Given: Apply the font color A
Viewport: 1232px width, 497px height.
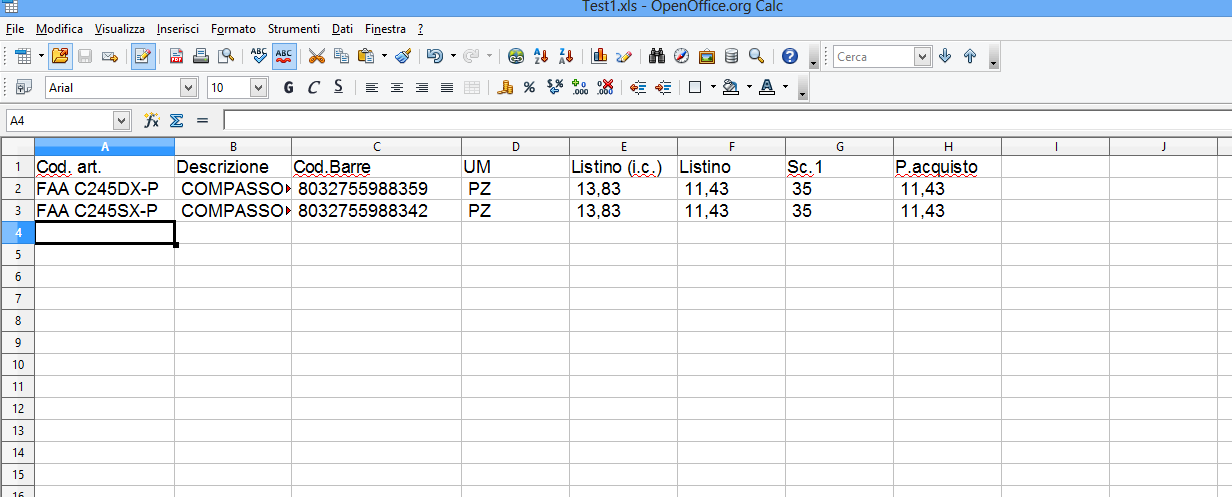Looking at the screenshot, I should (767, 88).
